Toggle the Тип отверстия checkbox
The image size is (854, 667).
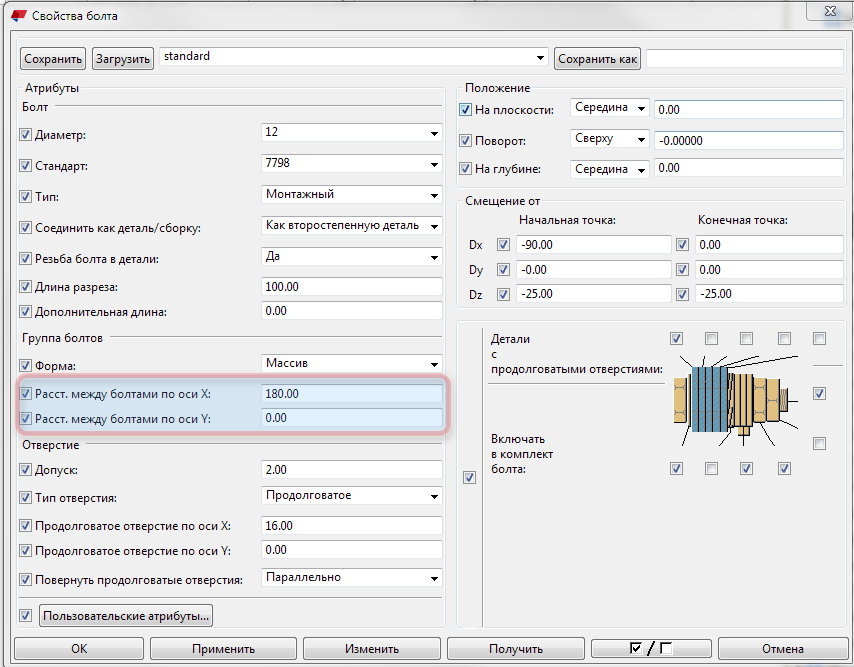pos(26,498)
